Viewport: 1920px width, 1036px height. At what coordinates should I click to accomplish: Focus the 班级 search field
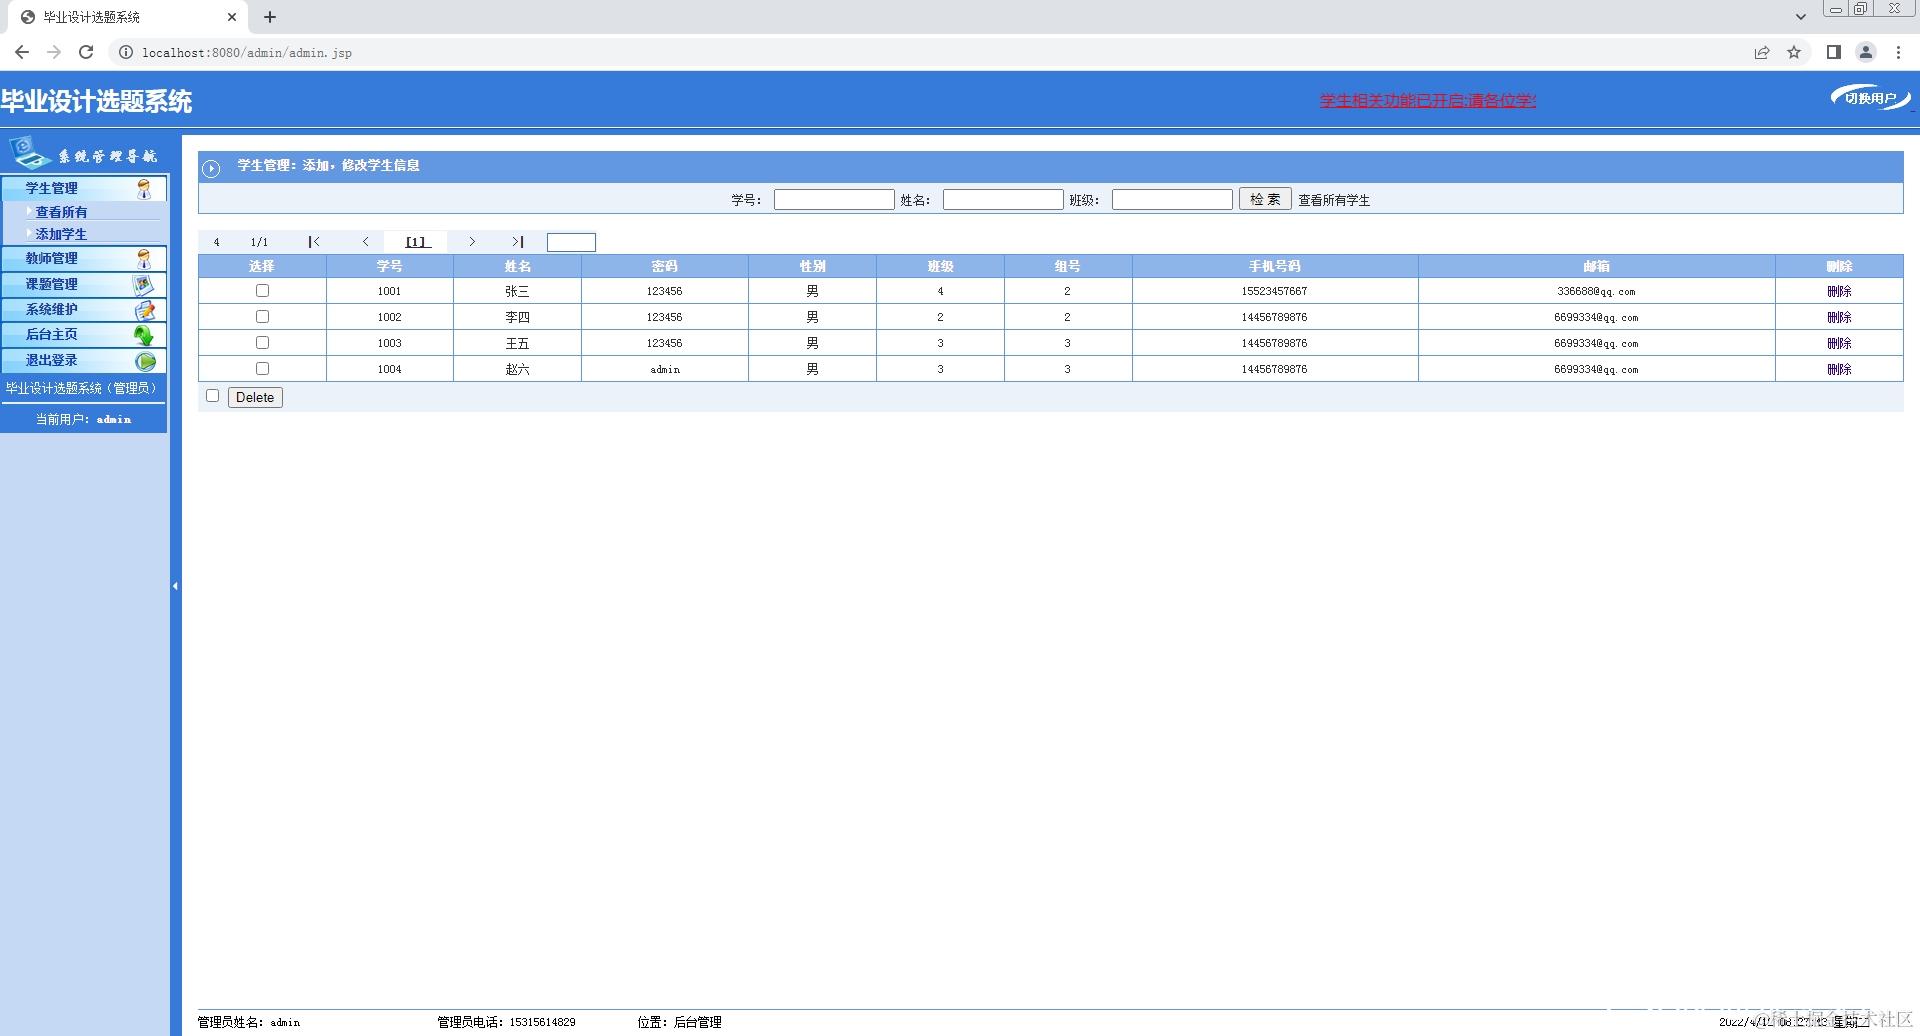[1172, 200]
